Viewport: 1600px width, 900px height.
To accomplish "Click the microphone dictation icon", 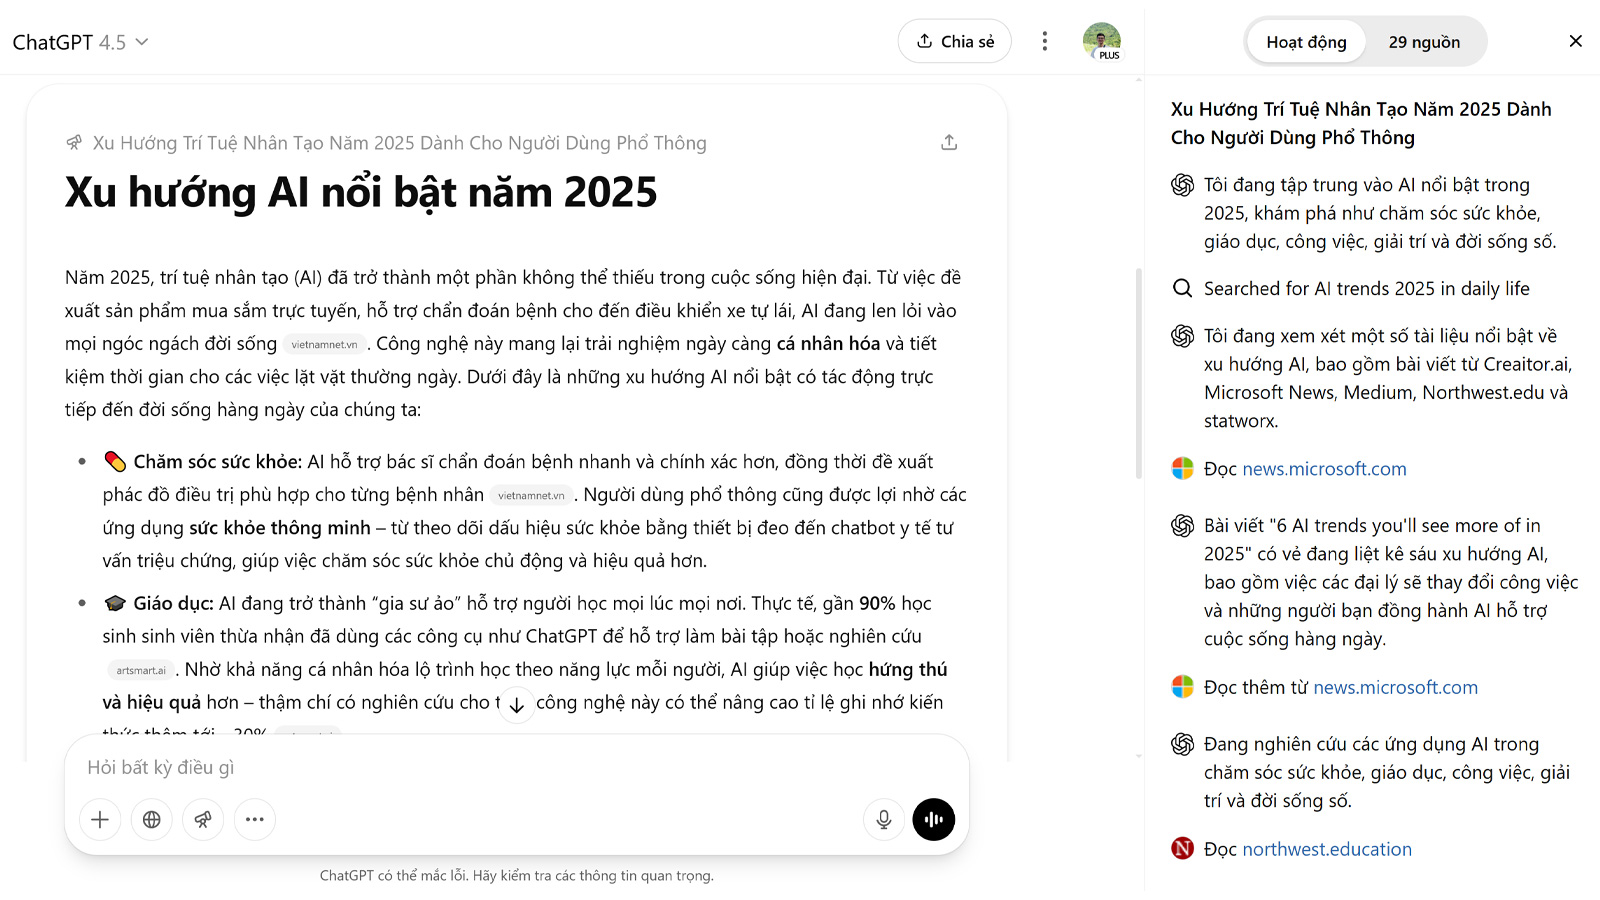I will click(884, 820).
